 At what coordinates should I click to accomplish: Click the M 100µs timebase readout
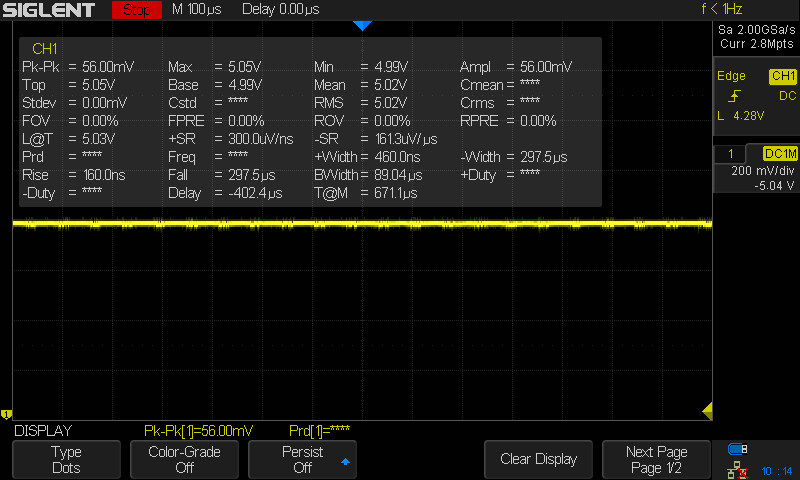195,10
